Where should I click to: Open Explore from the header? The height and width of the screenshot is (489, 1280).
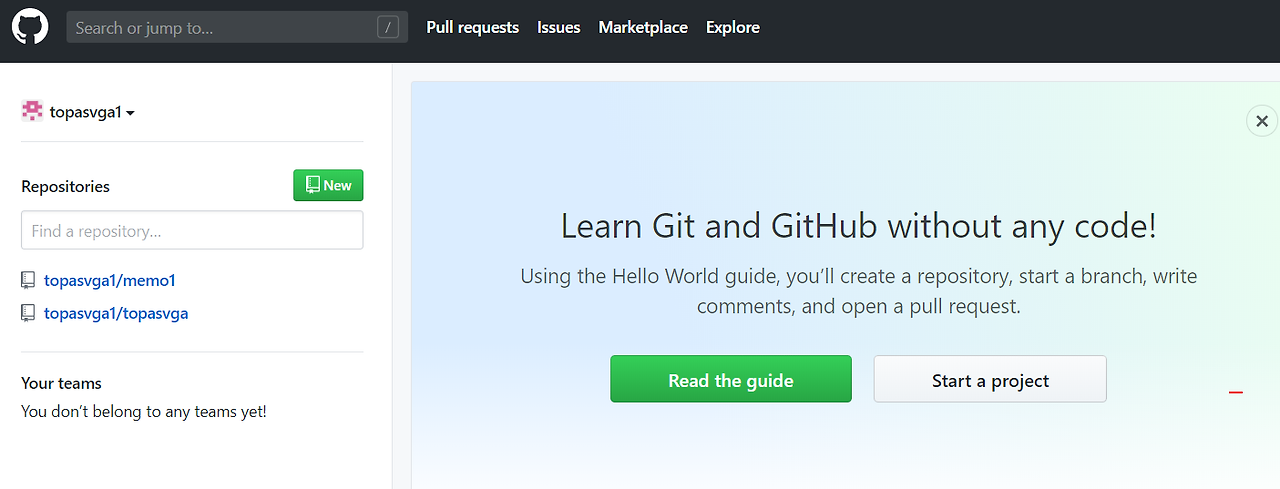click(x=733, y=27)
